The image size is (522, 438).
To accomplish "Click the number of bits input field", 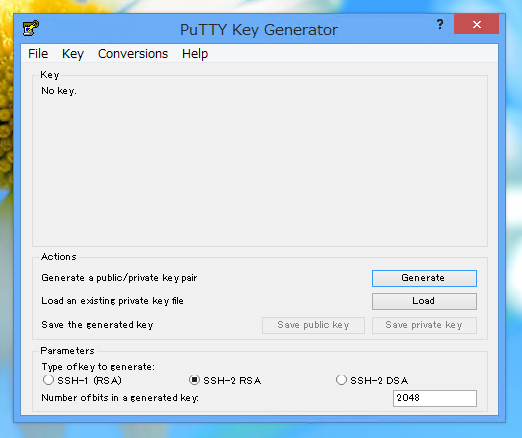I will [x=435, y=398].
